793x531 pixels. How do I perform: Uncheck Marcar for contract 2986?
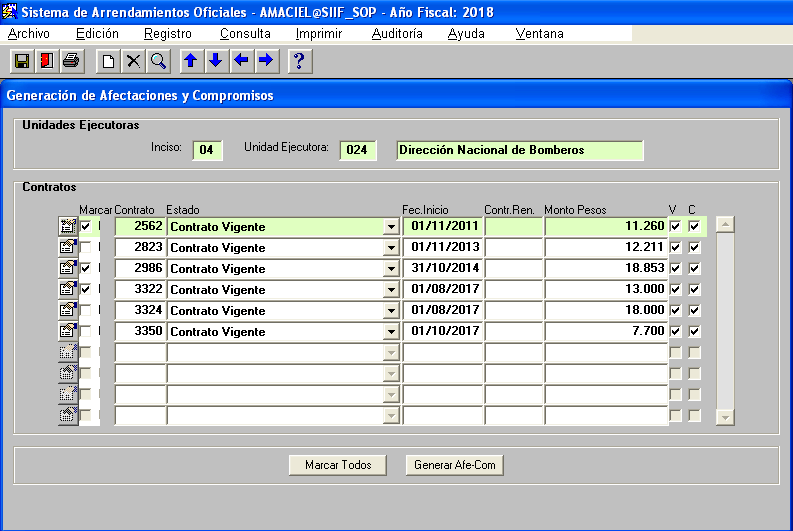click(85, 268)
